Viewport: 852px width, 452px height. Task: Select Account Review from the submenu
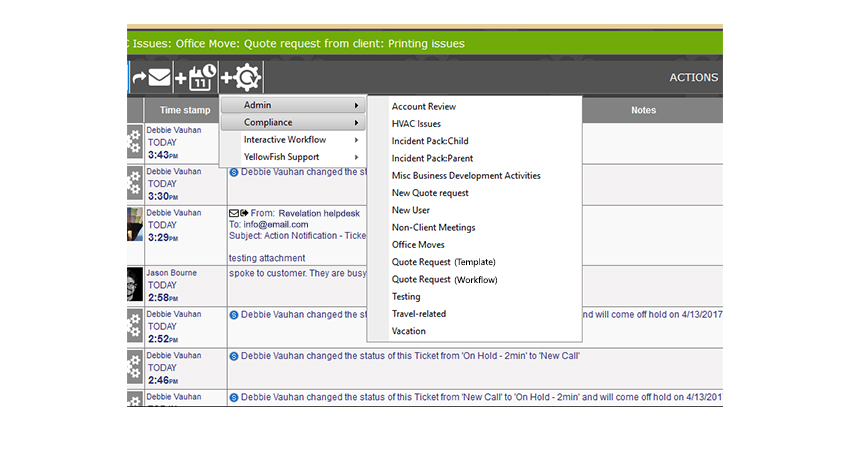424,106
